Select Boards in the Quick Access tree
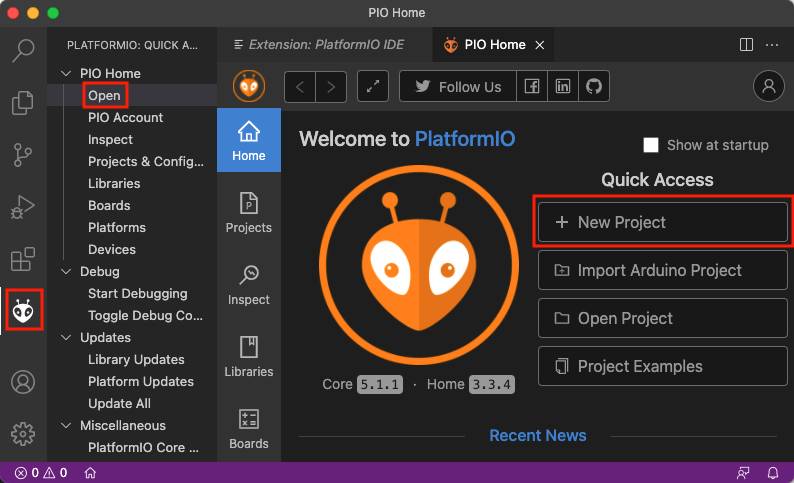Viewport: 794px width, 483px height. (109, 206)
